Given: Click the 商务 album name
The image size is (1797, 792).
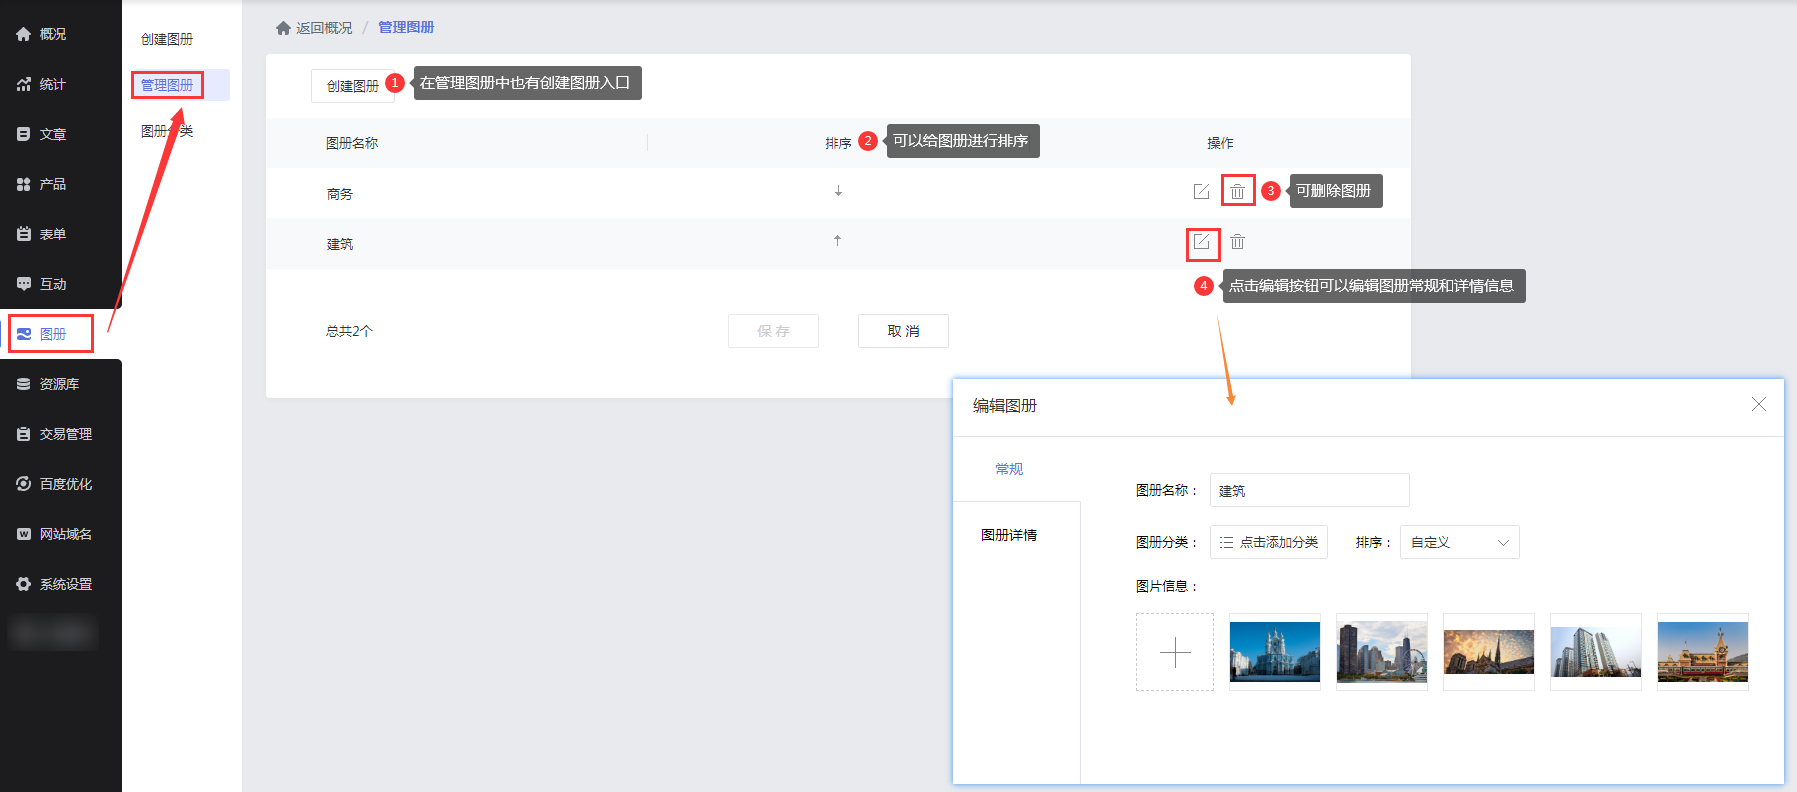Looking at the screenshot, I should 340,194.
